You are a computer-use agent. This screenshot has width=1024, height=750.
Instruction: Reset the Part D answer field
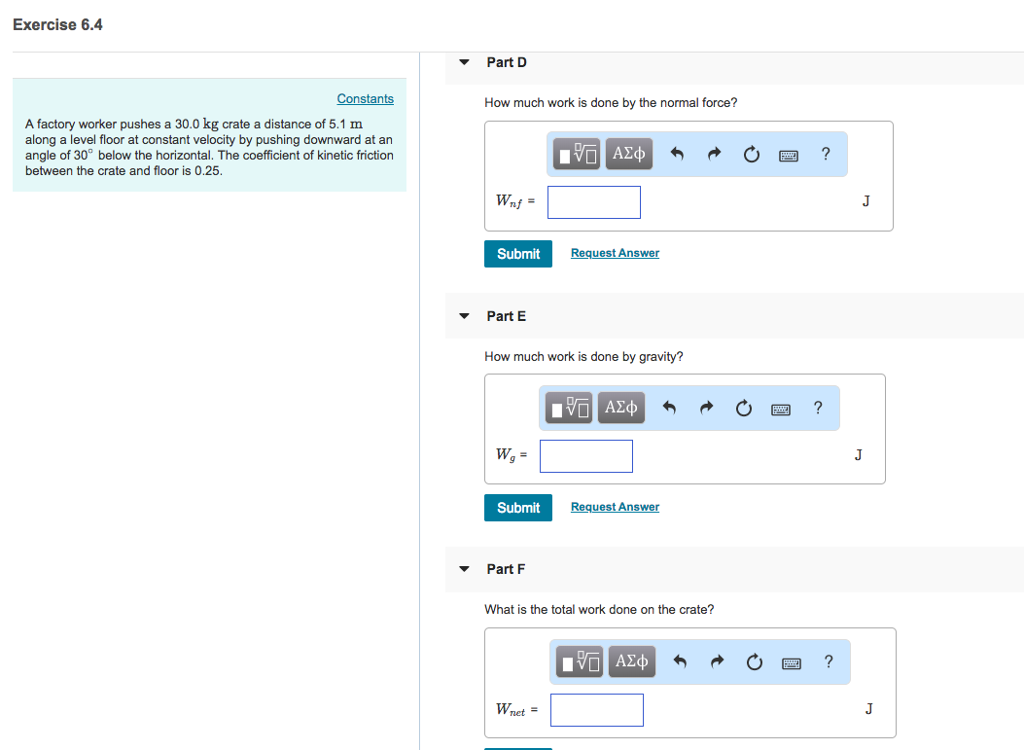pyautogui.click(x=751, y=153)
